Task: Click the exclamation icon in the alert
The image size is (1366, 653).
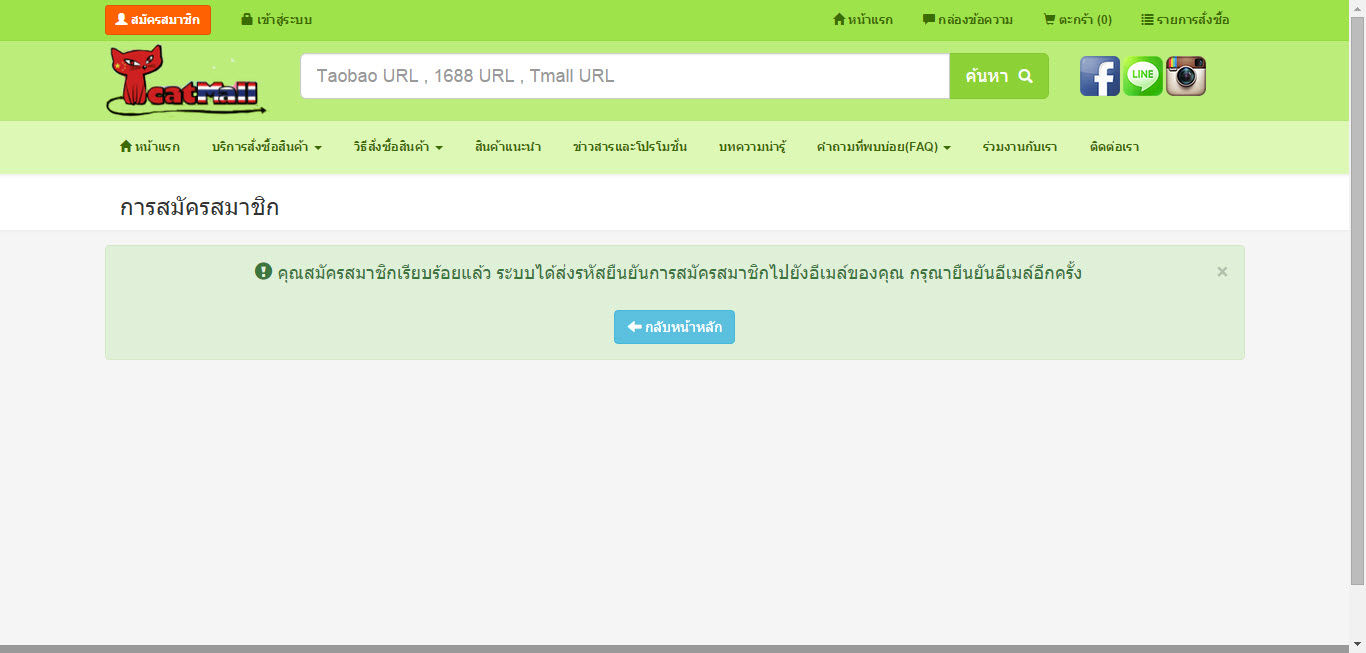Action: [x=264, y=271]
